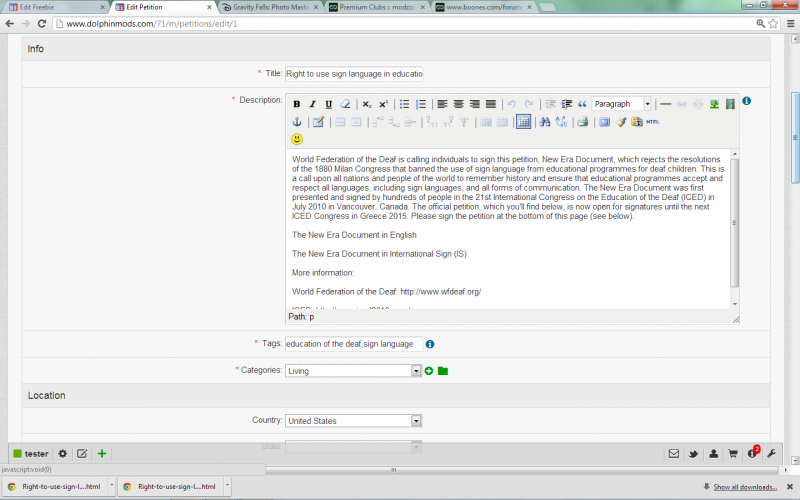
Task: Open the Country dropdown showing United States
Action: [353, 421]
